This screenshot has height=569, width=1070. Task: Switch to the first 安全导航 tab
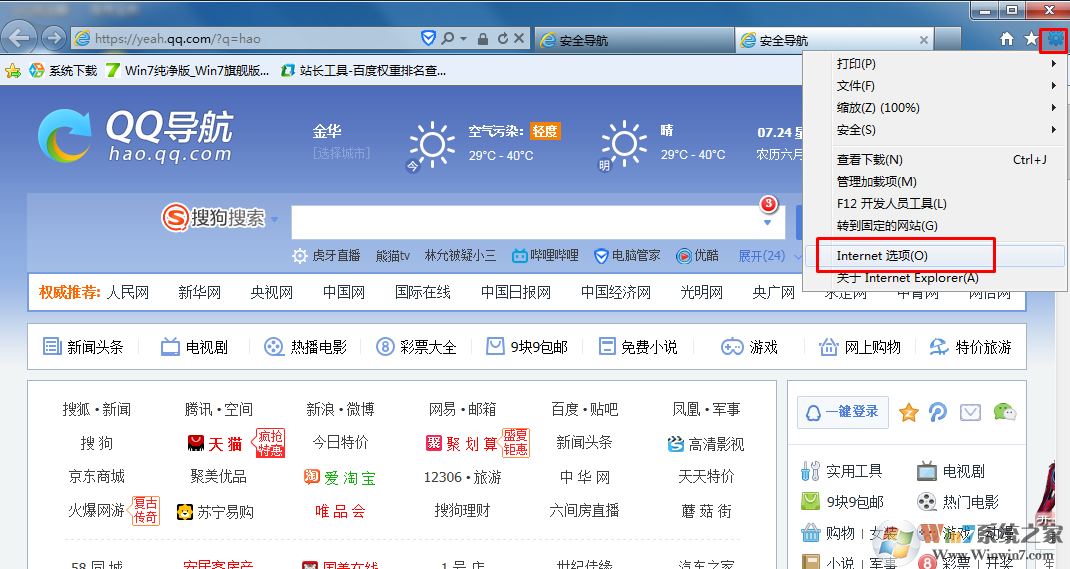pyautogui.click(x=634, y=40)
